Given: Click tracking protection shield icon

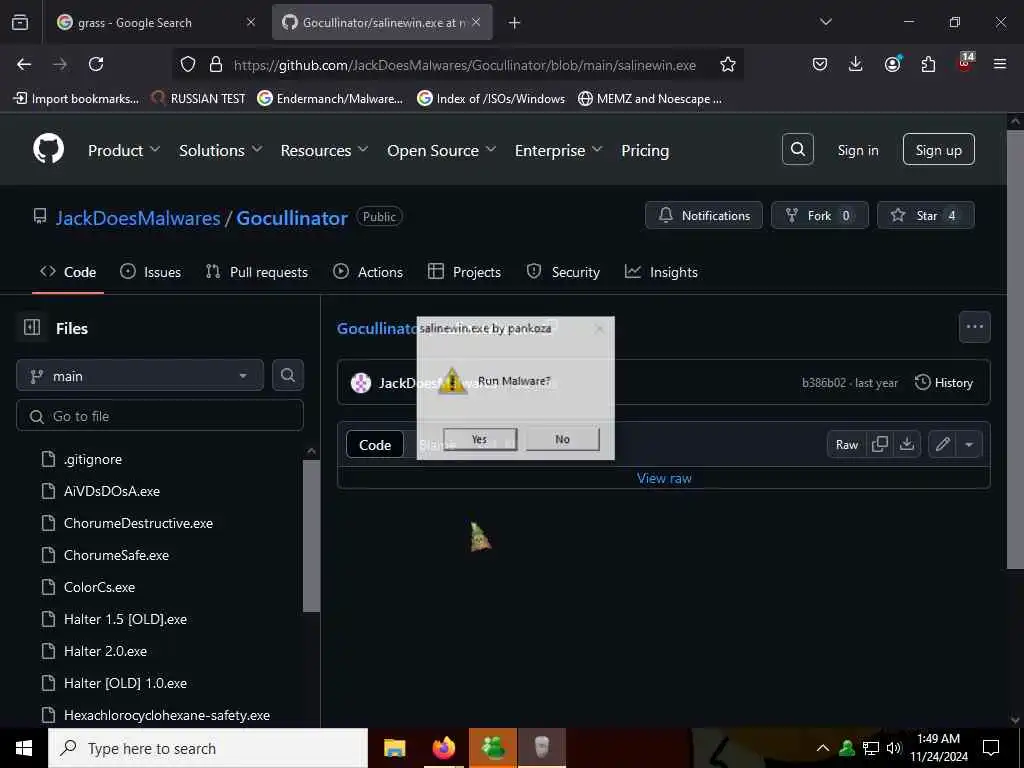Looking at the screenshot, I should click(x=188, y=65).
